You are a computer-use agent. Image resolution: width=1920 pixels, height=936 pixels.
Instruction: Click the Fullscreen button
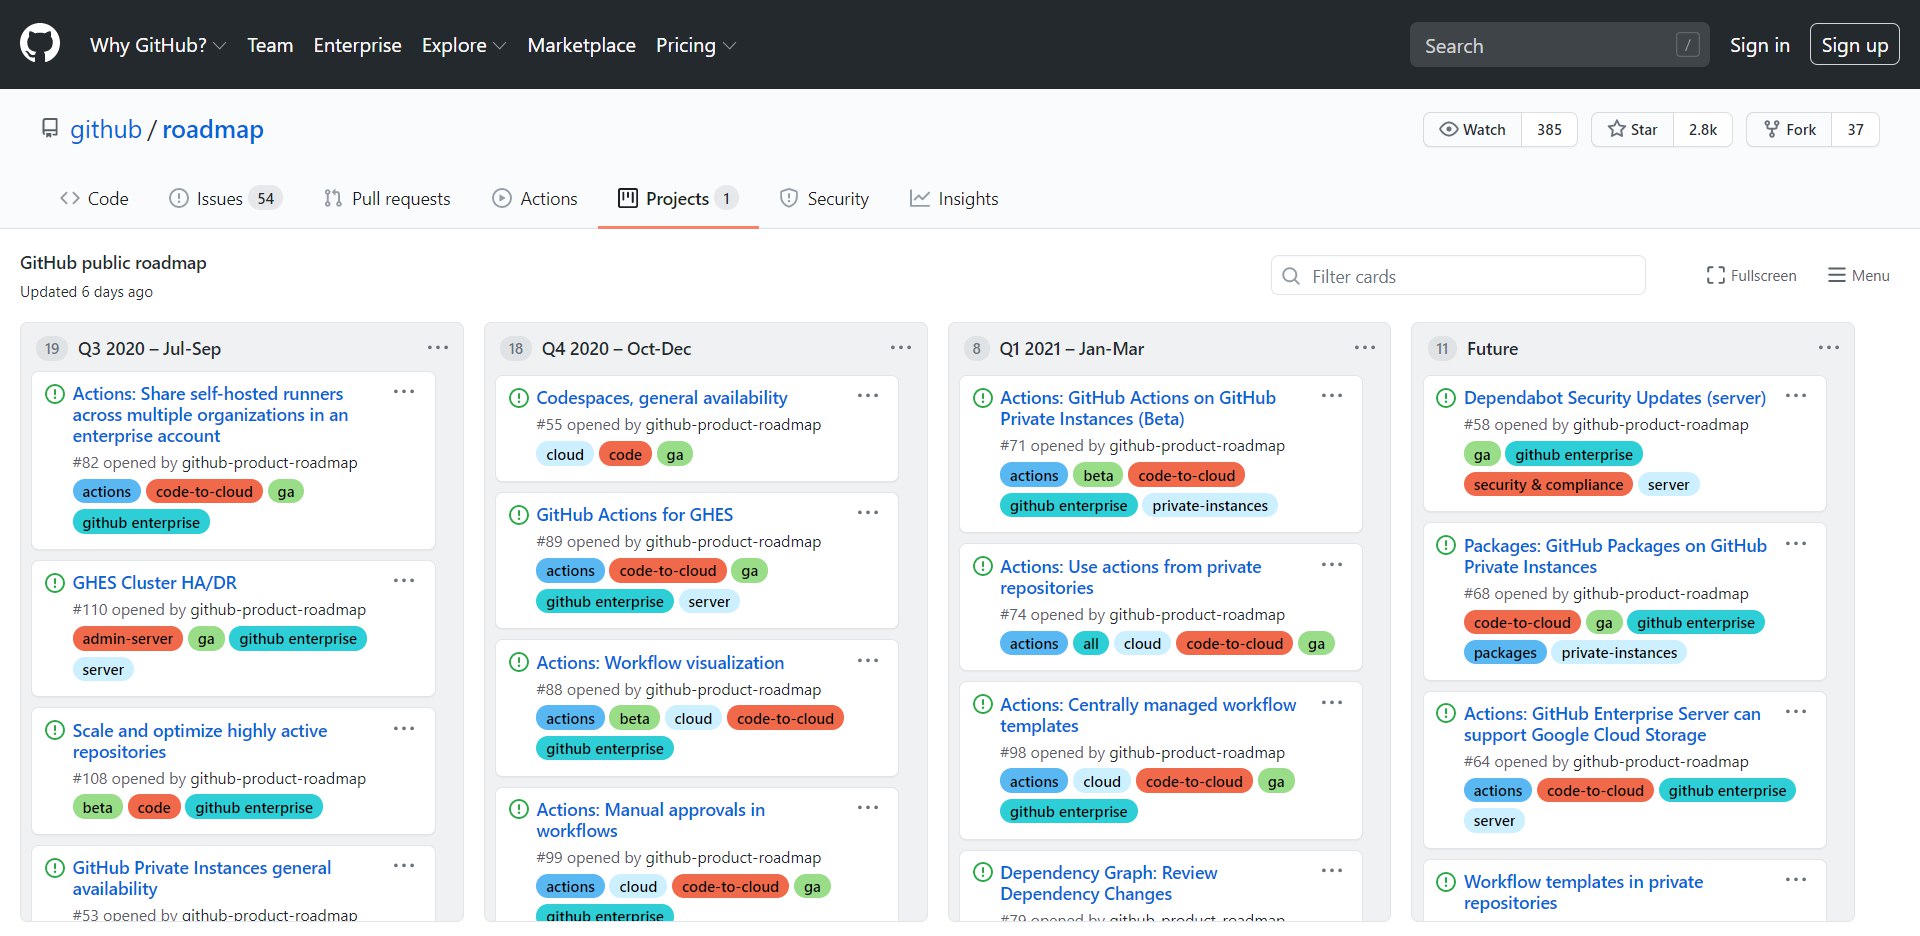click(1751, 275)
